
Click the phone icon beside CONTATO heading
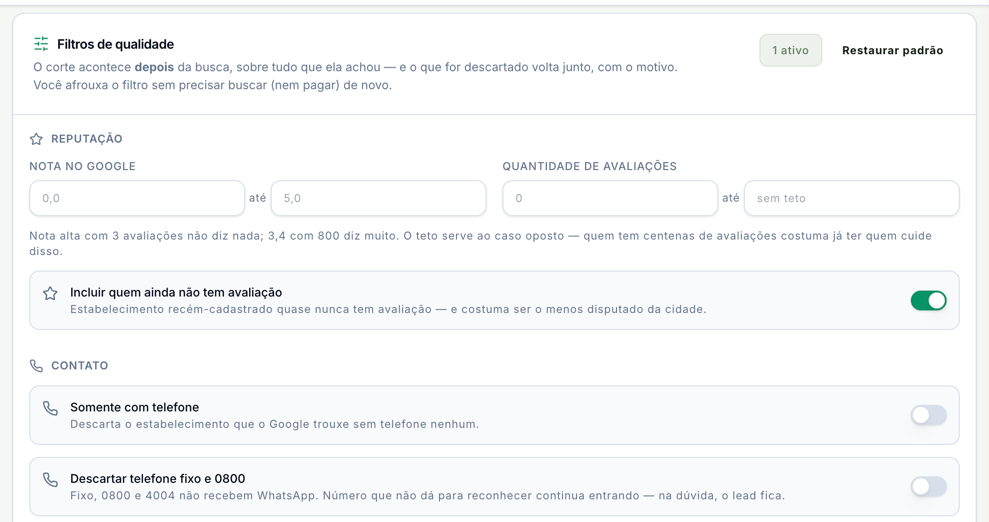coord(37,366)
